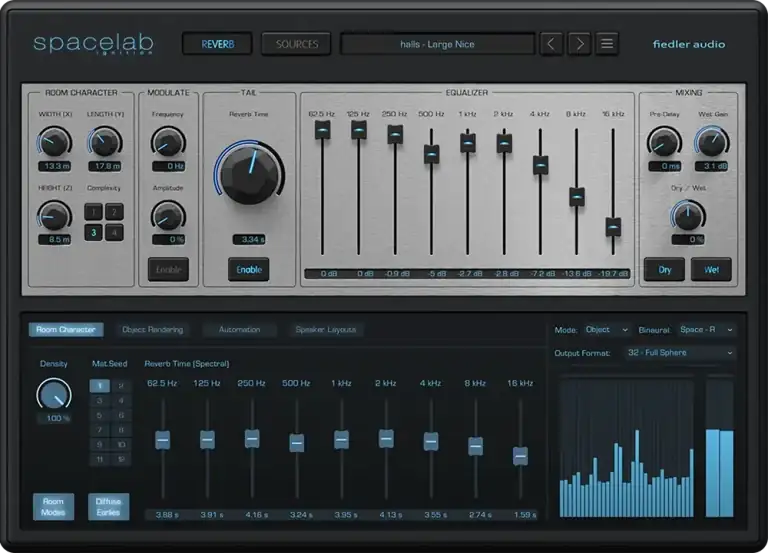Image resolution: width=768 pixels, height=553 pixels.
Task: Click the Dry / Wet knob
Action: coord(688,216)
